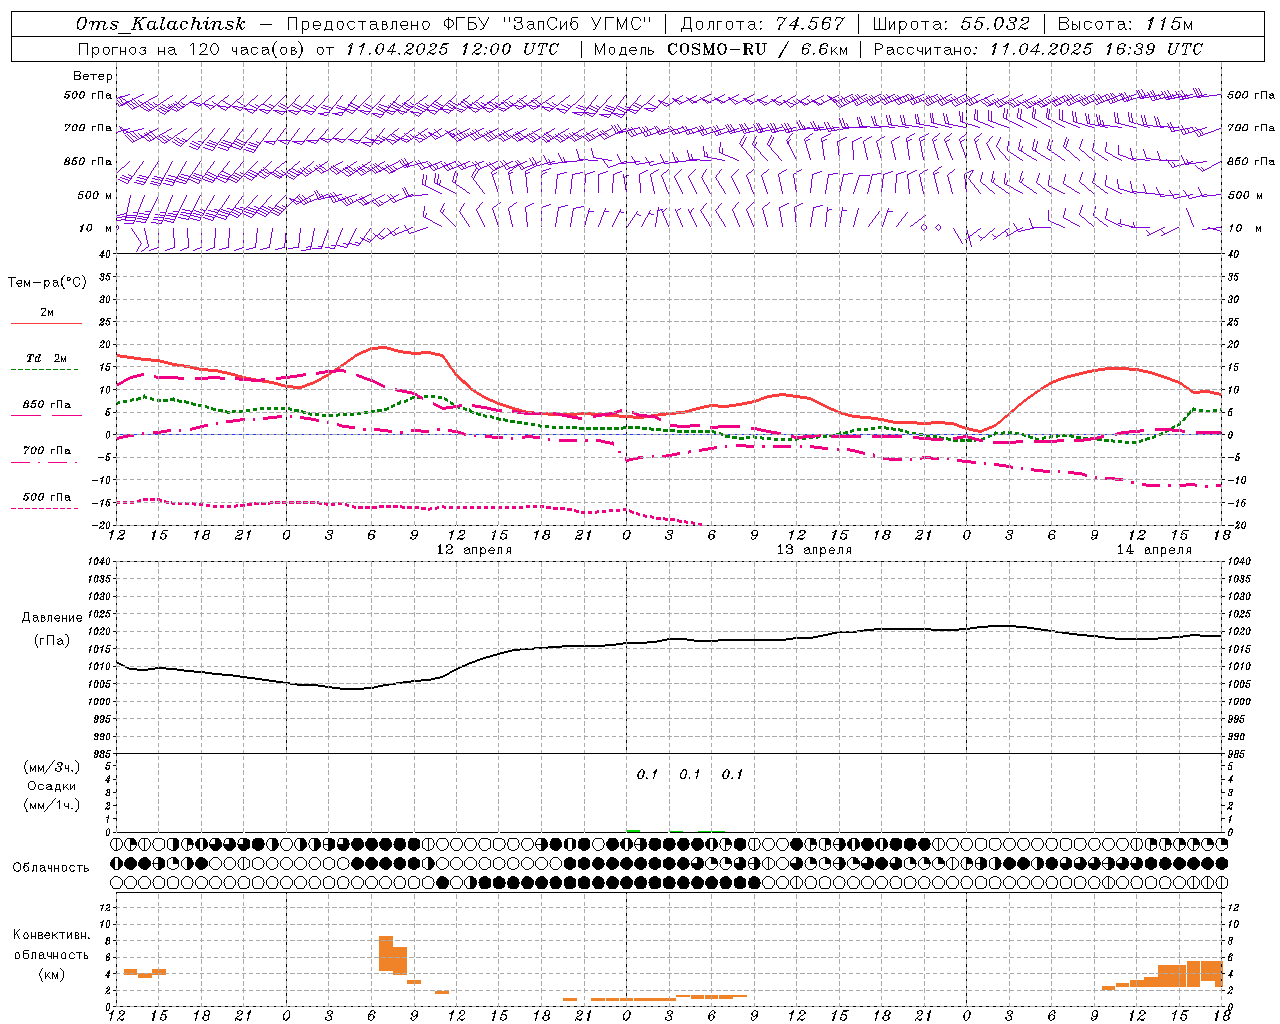Click the Ветер panel label
Image resolution: width=1280 pixels, height=1024 pixels.
click(93, 76)
